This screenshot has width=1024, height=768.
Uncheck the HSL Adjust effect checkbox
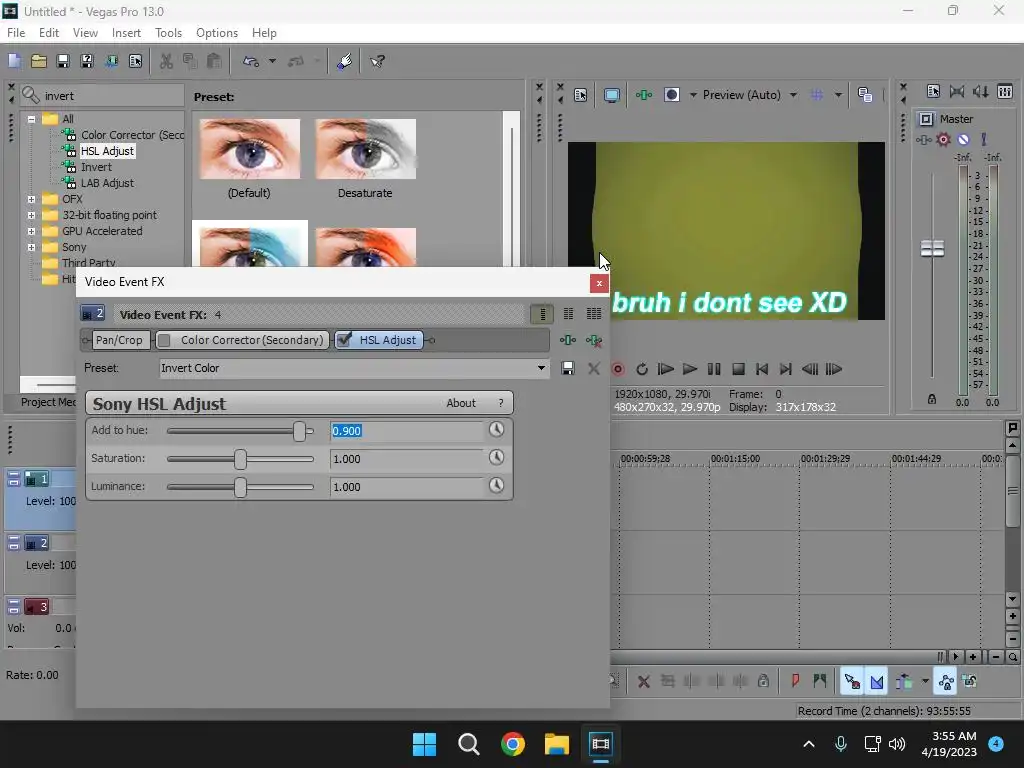pyautogui.click(x=344, y=340)
